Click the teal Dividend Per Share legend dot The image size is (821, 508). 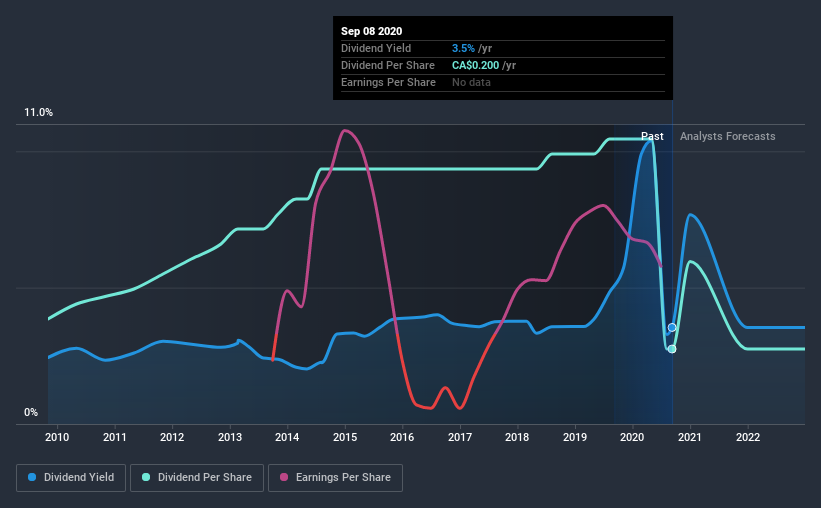coord(146,477)
